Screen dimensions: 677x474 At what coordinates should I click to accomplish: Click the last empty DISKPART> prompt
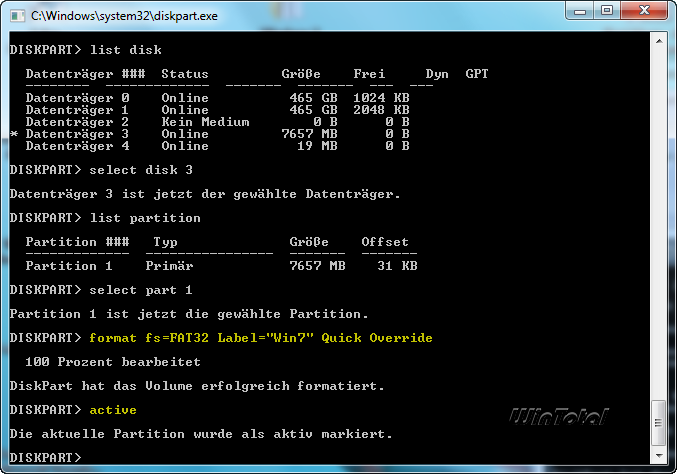pos(45,458)
